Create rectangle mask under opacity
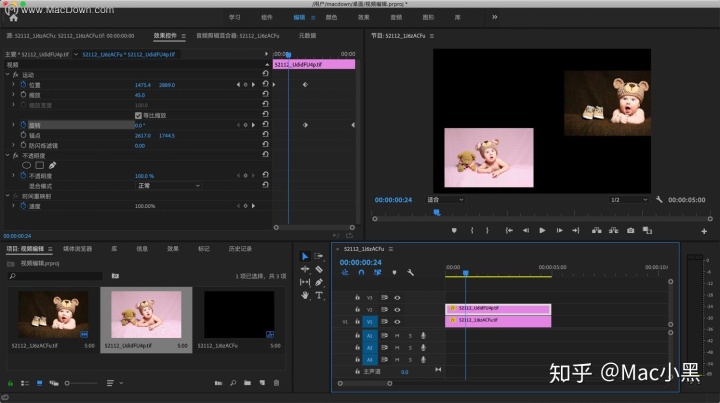 (40, 165)
